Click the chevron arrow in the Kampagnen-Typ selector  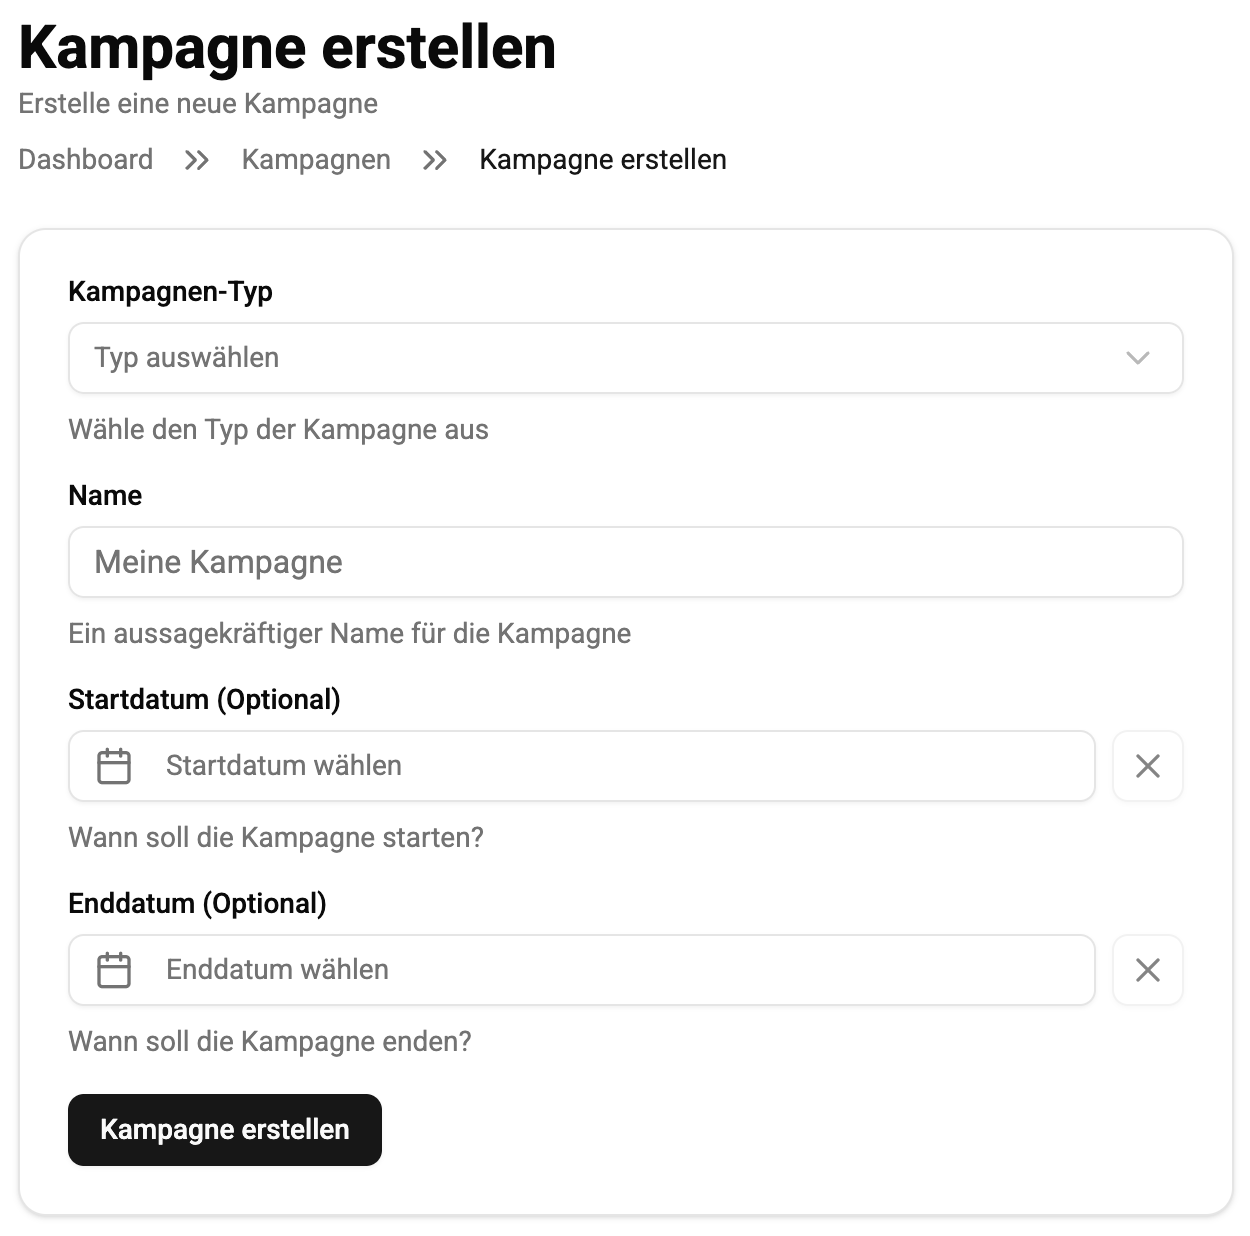pyautogui.click(x=1137, y=358)
